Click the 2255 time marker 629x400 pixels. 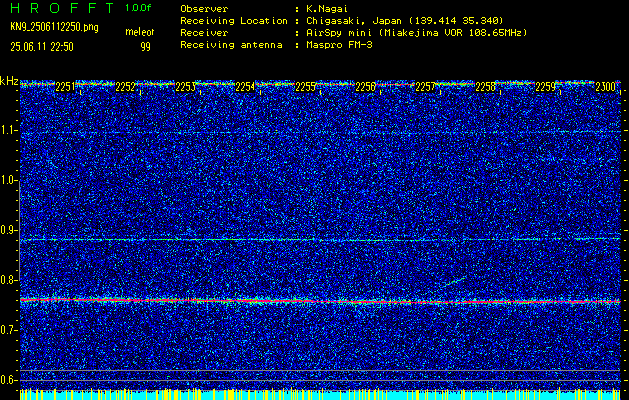(305, 87)
